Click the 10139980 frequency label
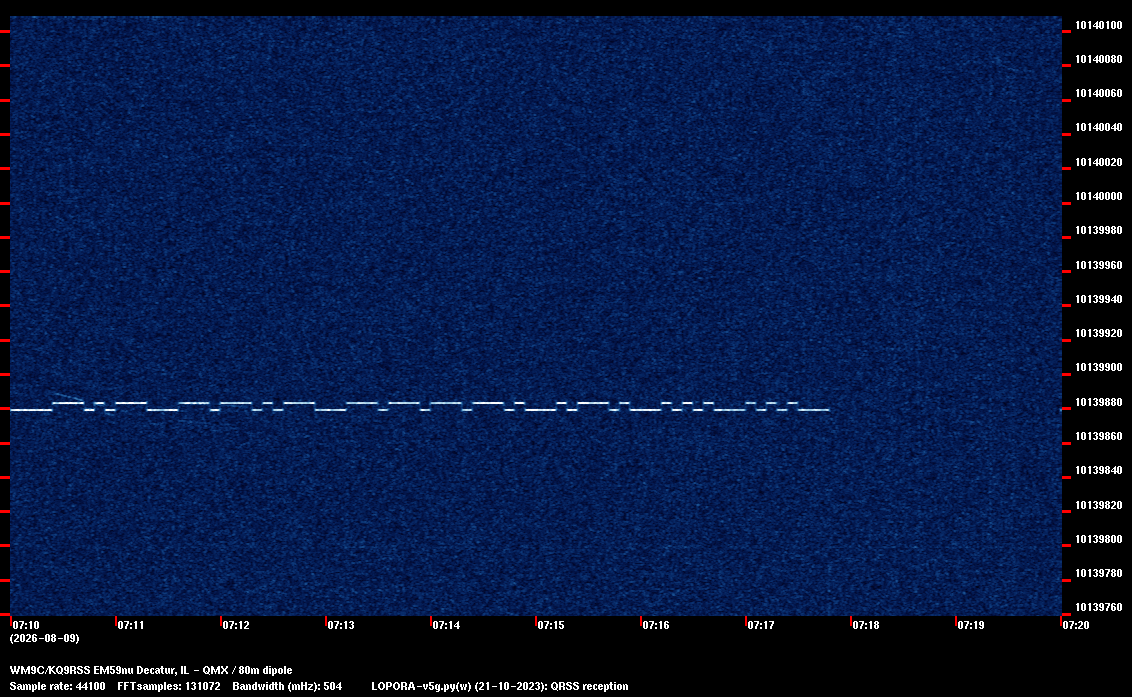1132x697 pixels. pos(1098,230)
